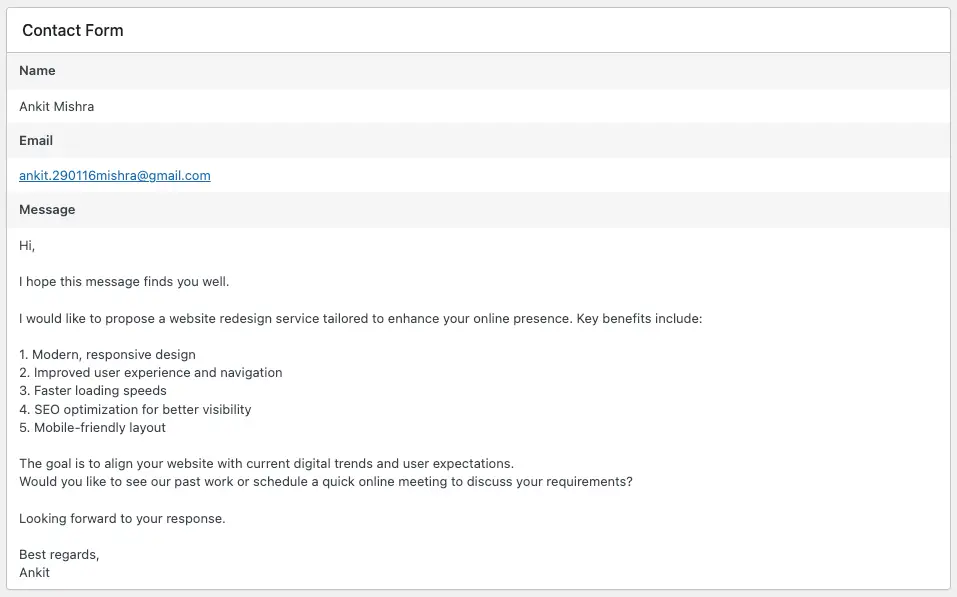Click the question about scheduling online meeting
The image size is (957, 597).
[x=326, y=482]
